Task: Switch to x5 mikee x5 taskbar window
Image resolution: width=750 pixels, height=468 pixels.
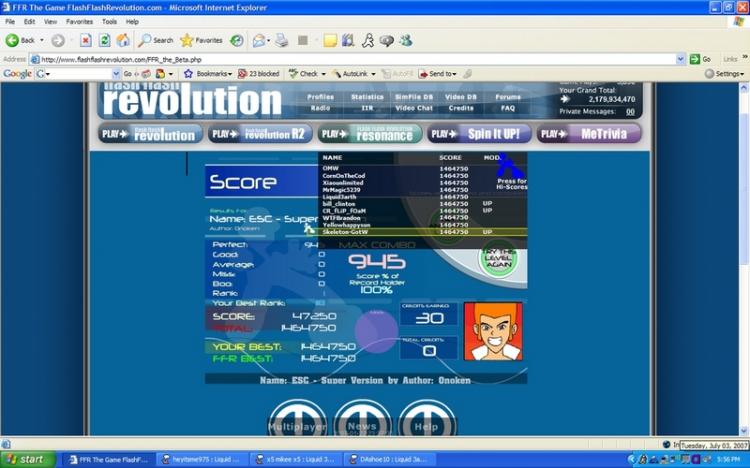Action: click(297, 459)
